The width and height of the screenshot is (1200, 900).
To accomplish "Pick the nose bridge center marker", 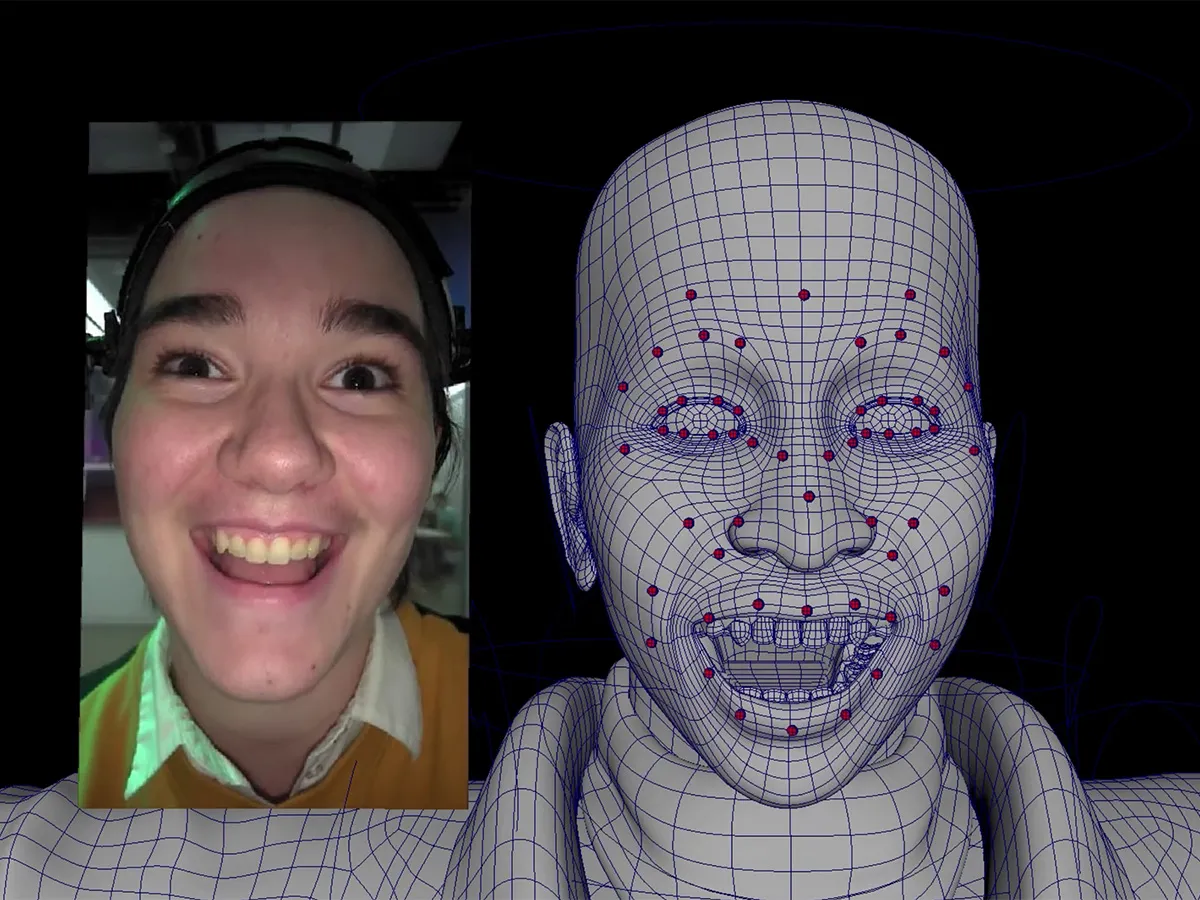I will coord(808,496).
